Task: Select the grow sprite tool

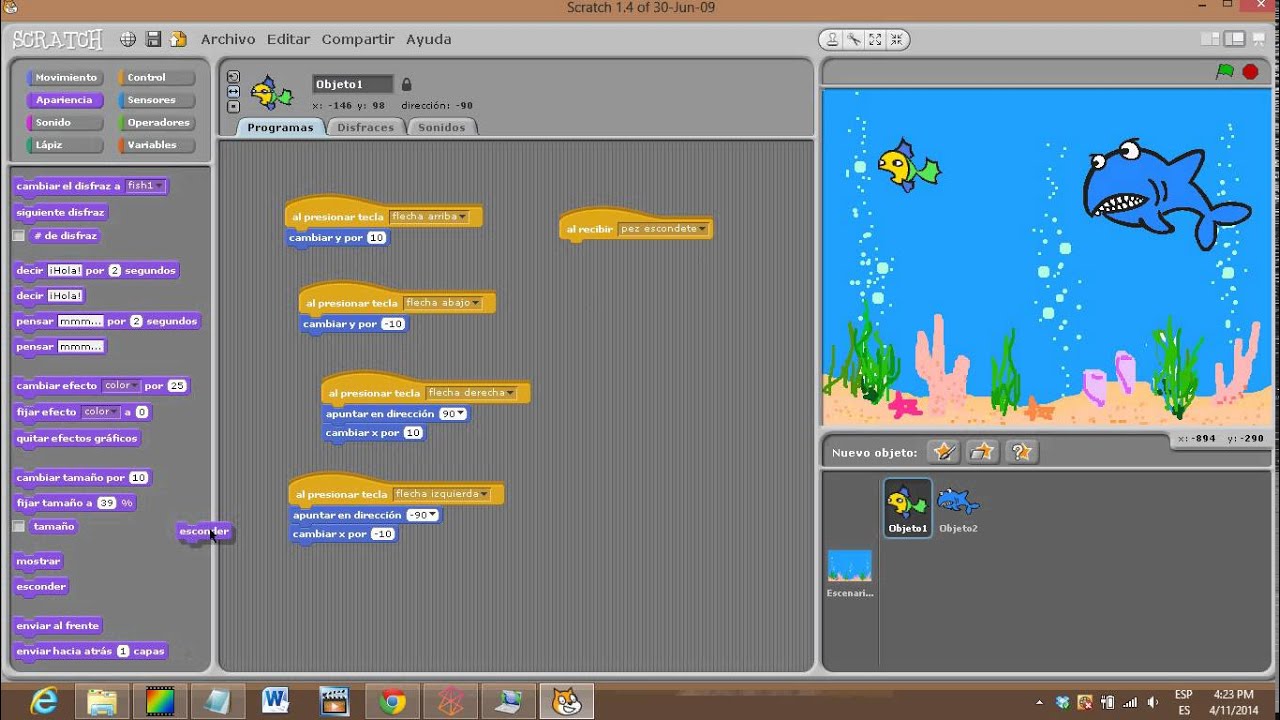Action: tap(875, 40)
